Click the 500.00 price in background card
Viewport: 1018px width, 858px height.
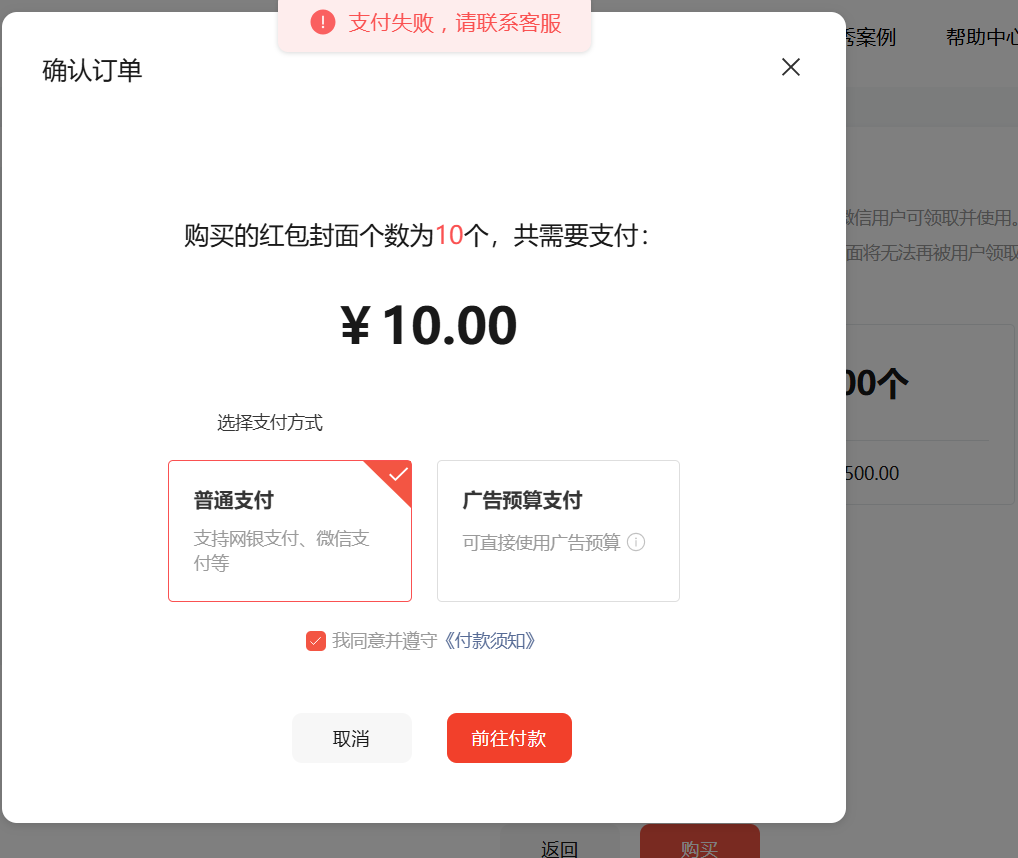[x=872, y=473]
